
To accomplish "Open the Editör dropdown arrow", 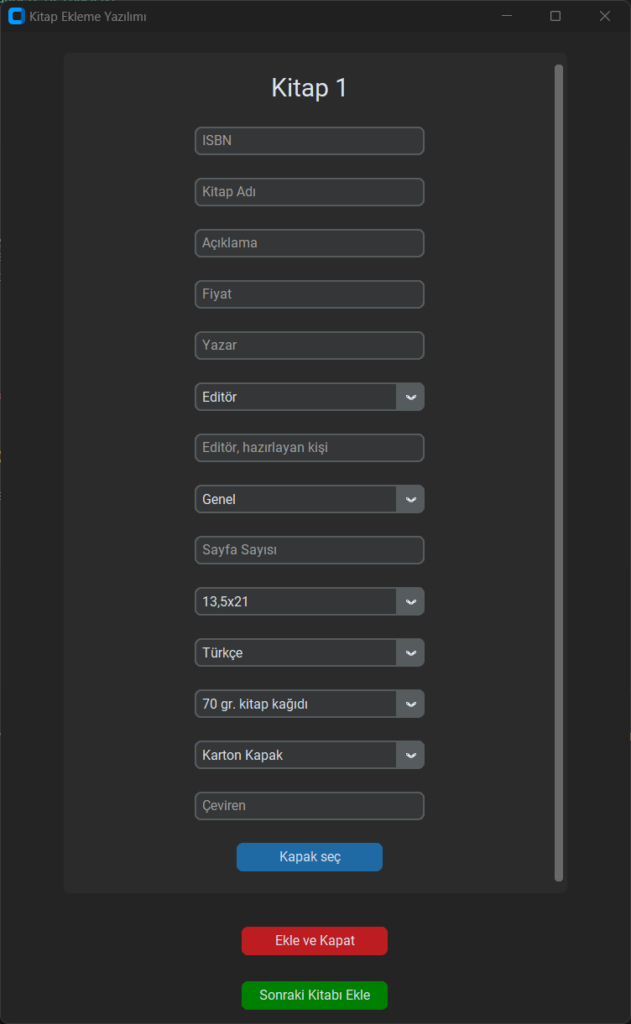I will (x=410, y=397).
